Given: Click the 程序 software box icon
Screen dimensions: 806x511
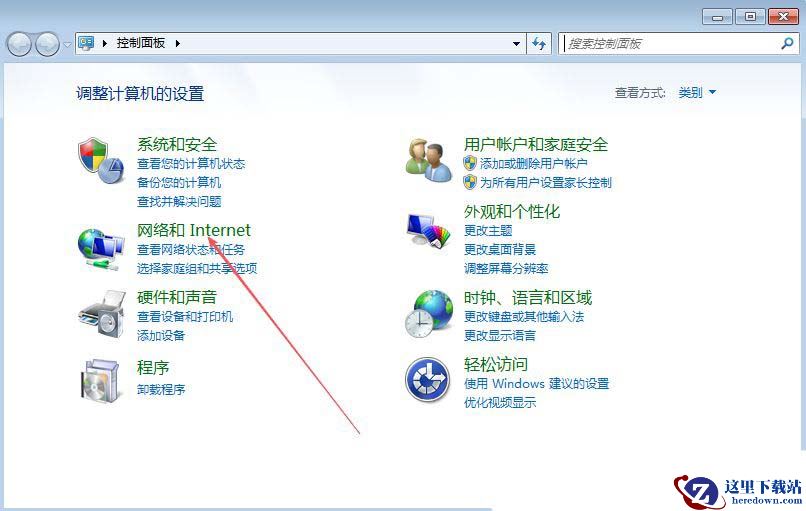Looking at the screenshot, I should point(101,380).
